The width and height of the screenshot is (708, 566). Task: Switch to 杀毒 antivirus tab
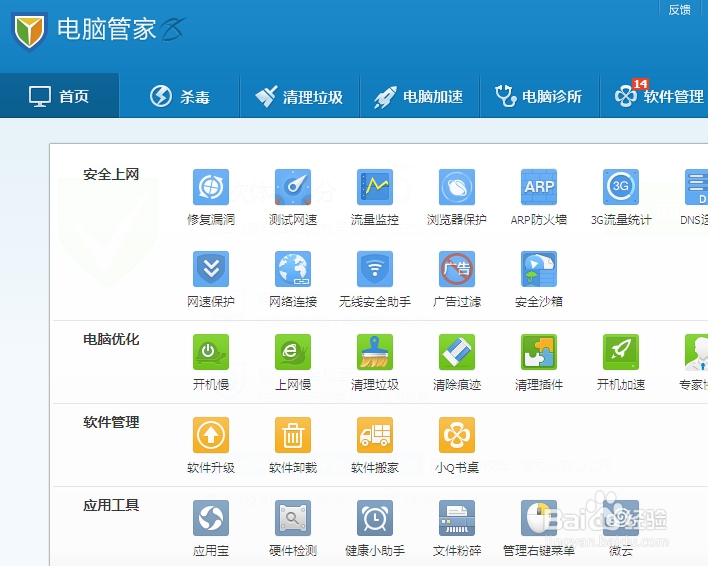(179, 96)
